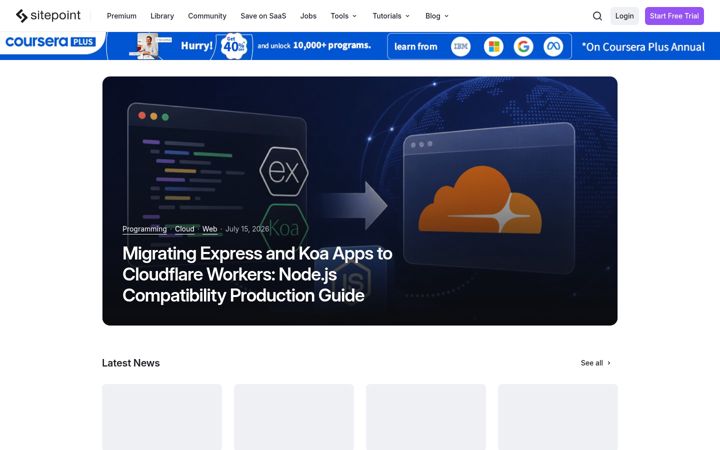Screen dimensions: 720x450
Task: Click the "On Coursera Plus Annual" banner text
Action: [x=643, y=47]
